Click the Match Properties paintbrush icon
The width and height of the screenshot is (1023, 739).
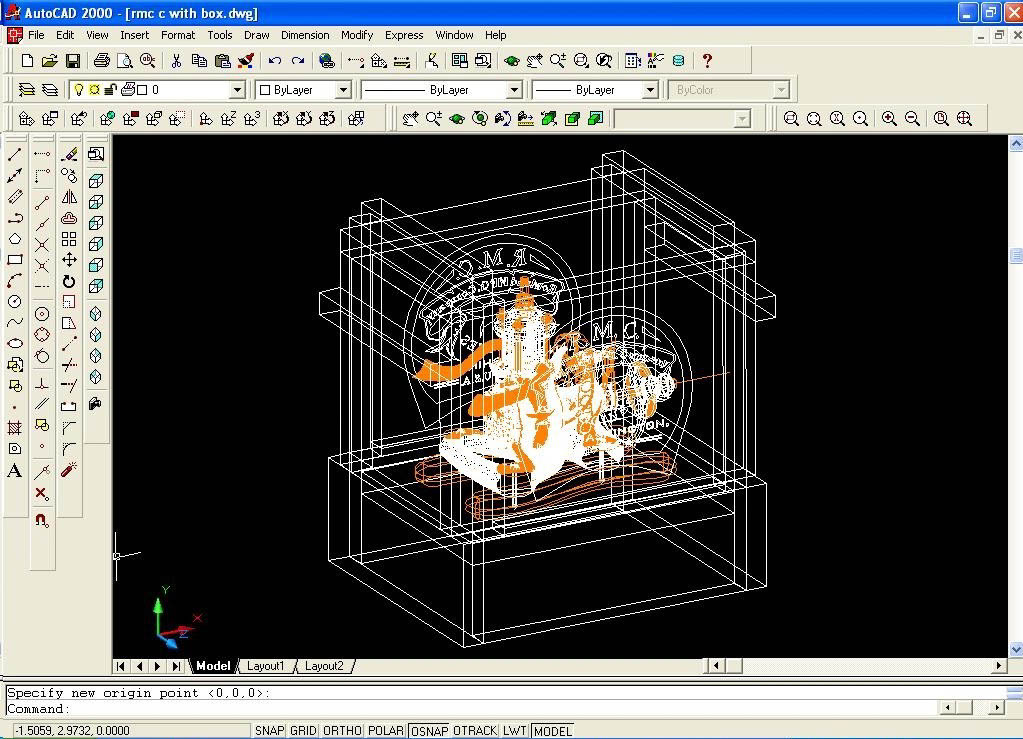pyautogui.click(x=246, y=61)
